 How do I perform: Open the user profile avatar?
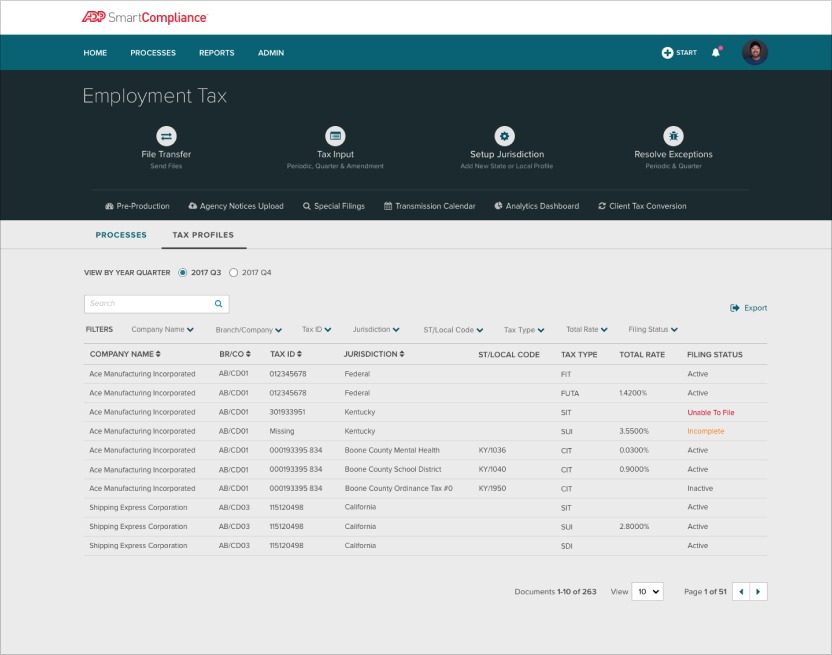(755, 52)
